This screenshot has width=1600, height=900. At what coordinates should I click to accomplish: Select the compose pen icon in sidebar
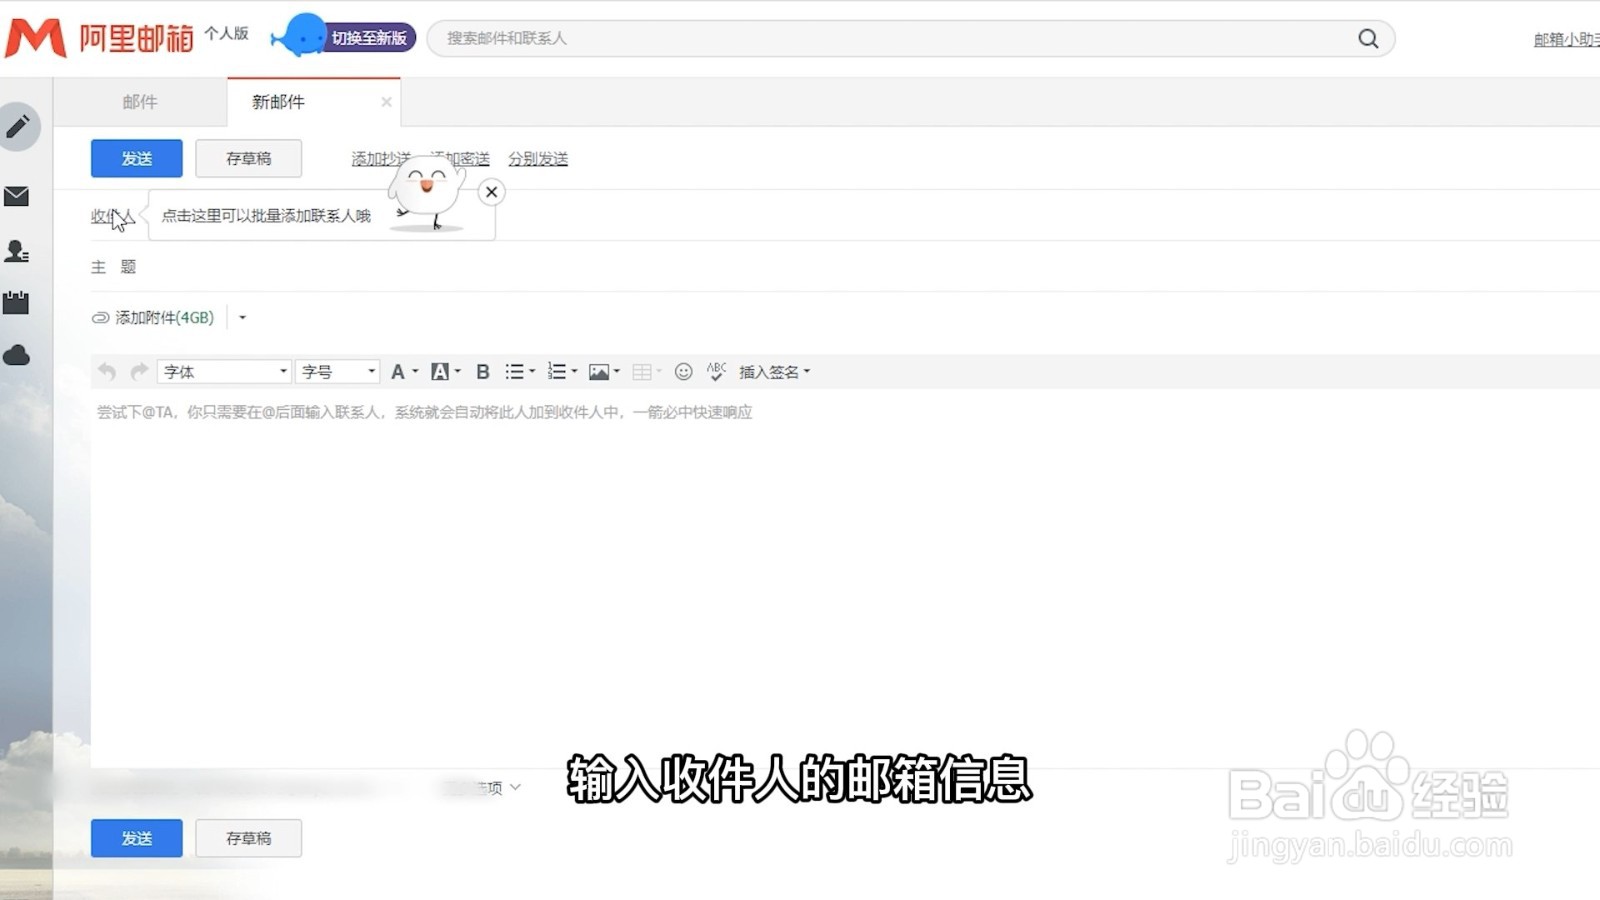tap(18, 127)
